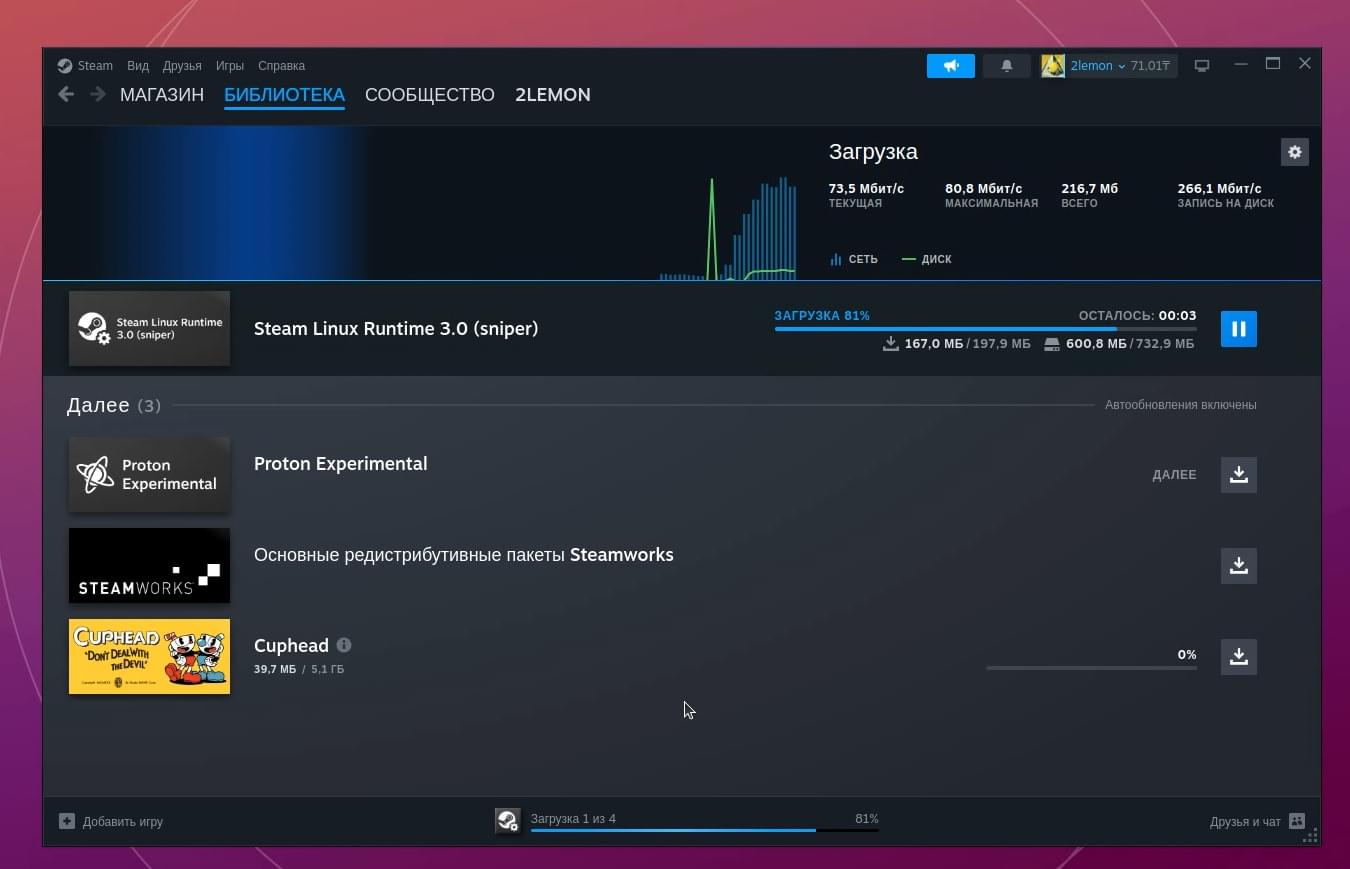Click the СЕТЬ graph legend
Viewport: 1350px width, 869px height.
pos(853,259)
